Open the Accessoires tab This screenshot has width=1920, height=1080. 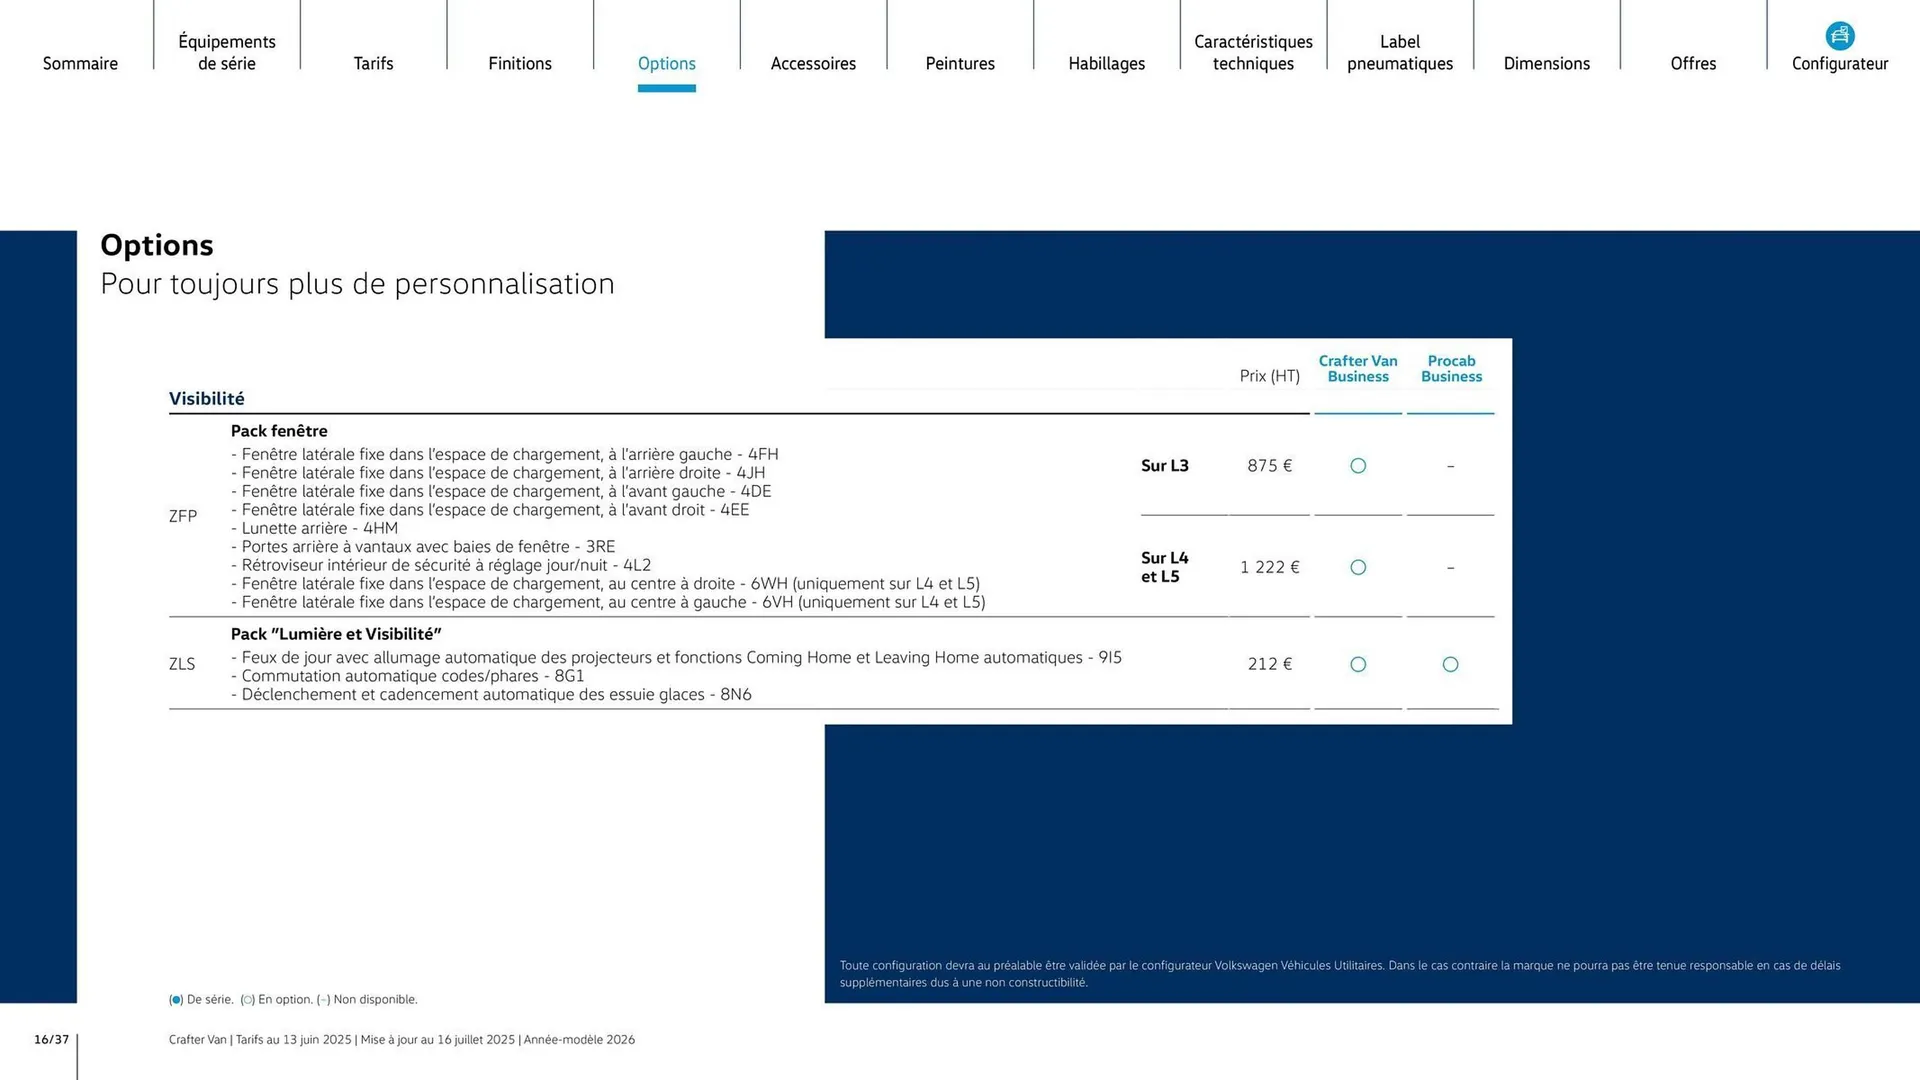(813, 63)
